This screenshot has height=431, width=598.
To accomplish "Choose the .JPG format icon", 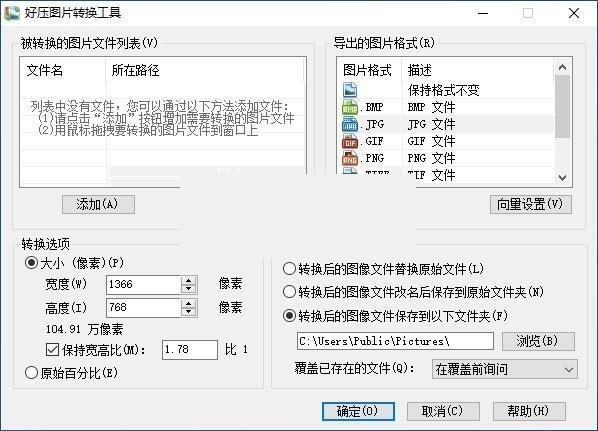I will tap(350, 124).
